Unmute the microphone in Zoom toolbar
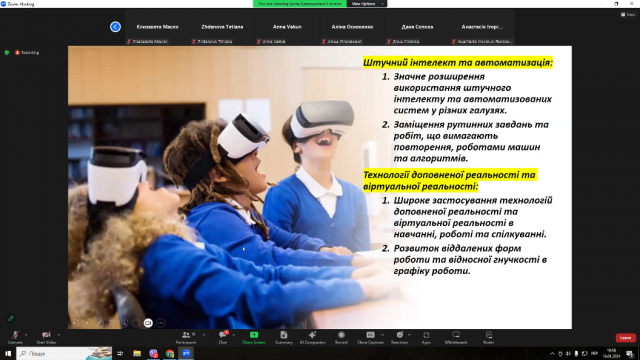This screenshot has height=360, width=640. tap(15, 337)
